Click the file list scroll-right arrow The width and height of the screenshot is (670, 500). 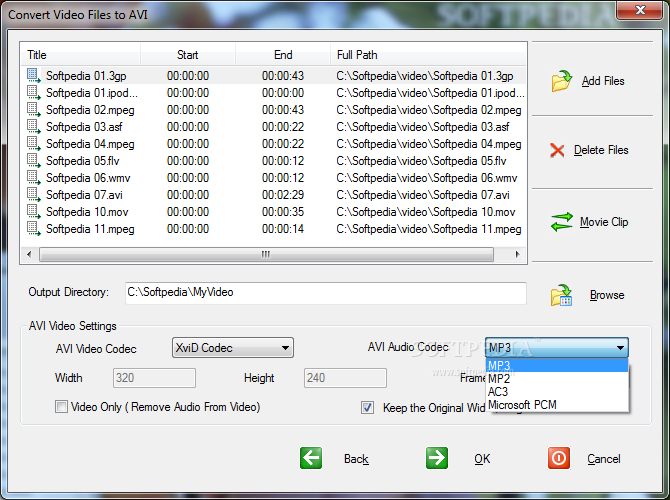coord(517,254)
